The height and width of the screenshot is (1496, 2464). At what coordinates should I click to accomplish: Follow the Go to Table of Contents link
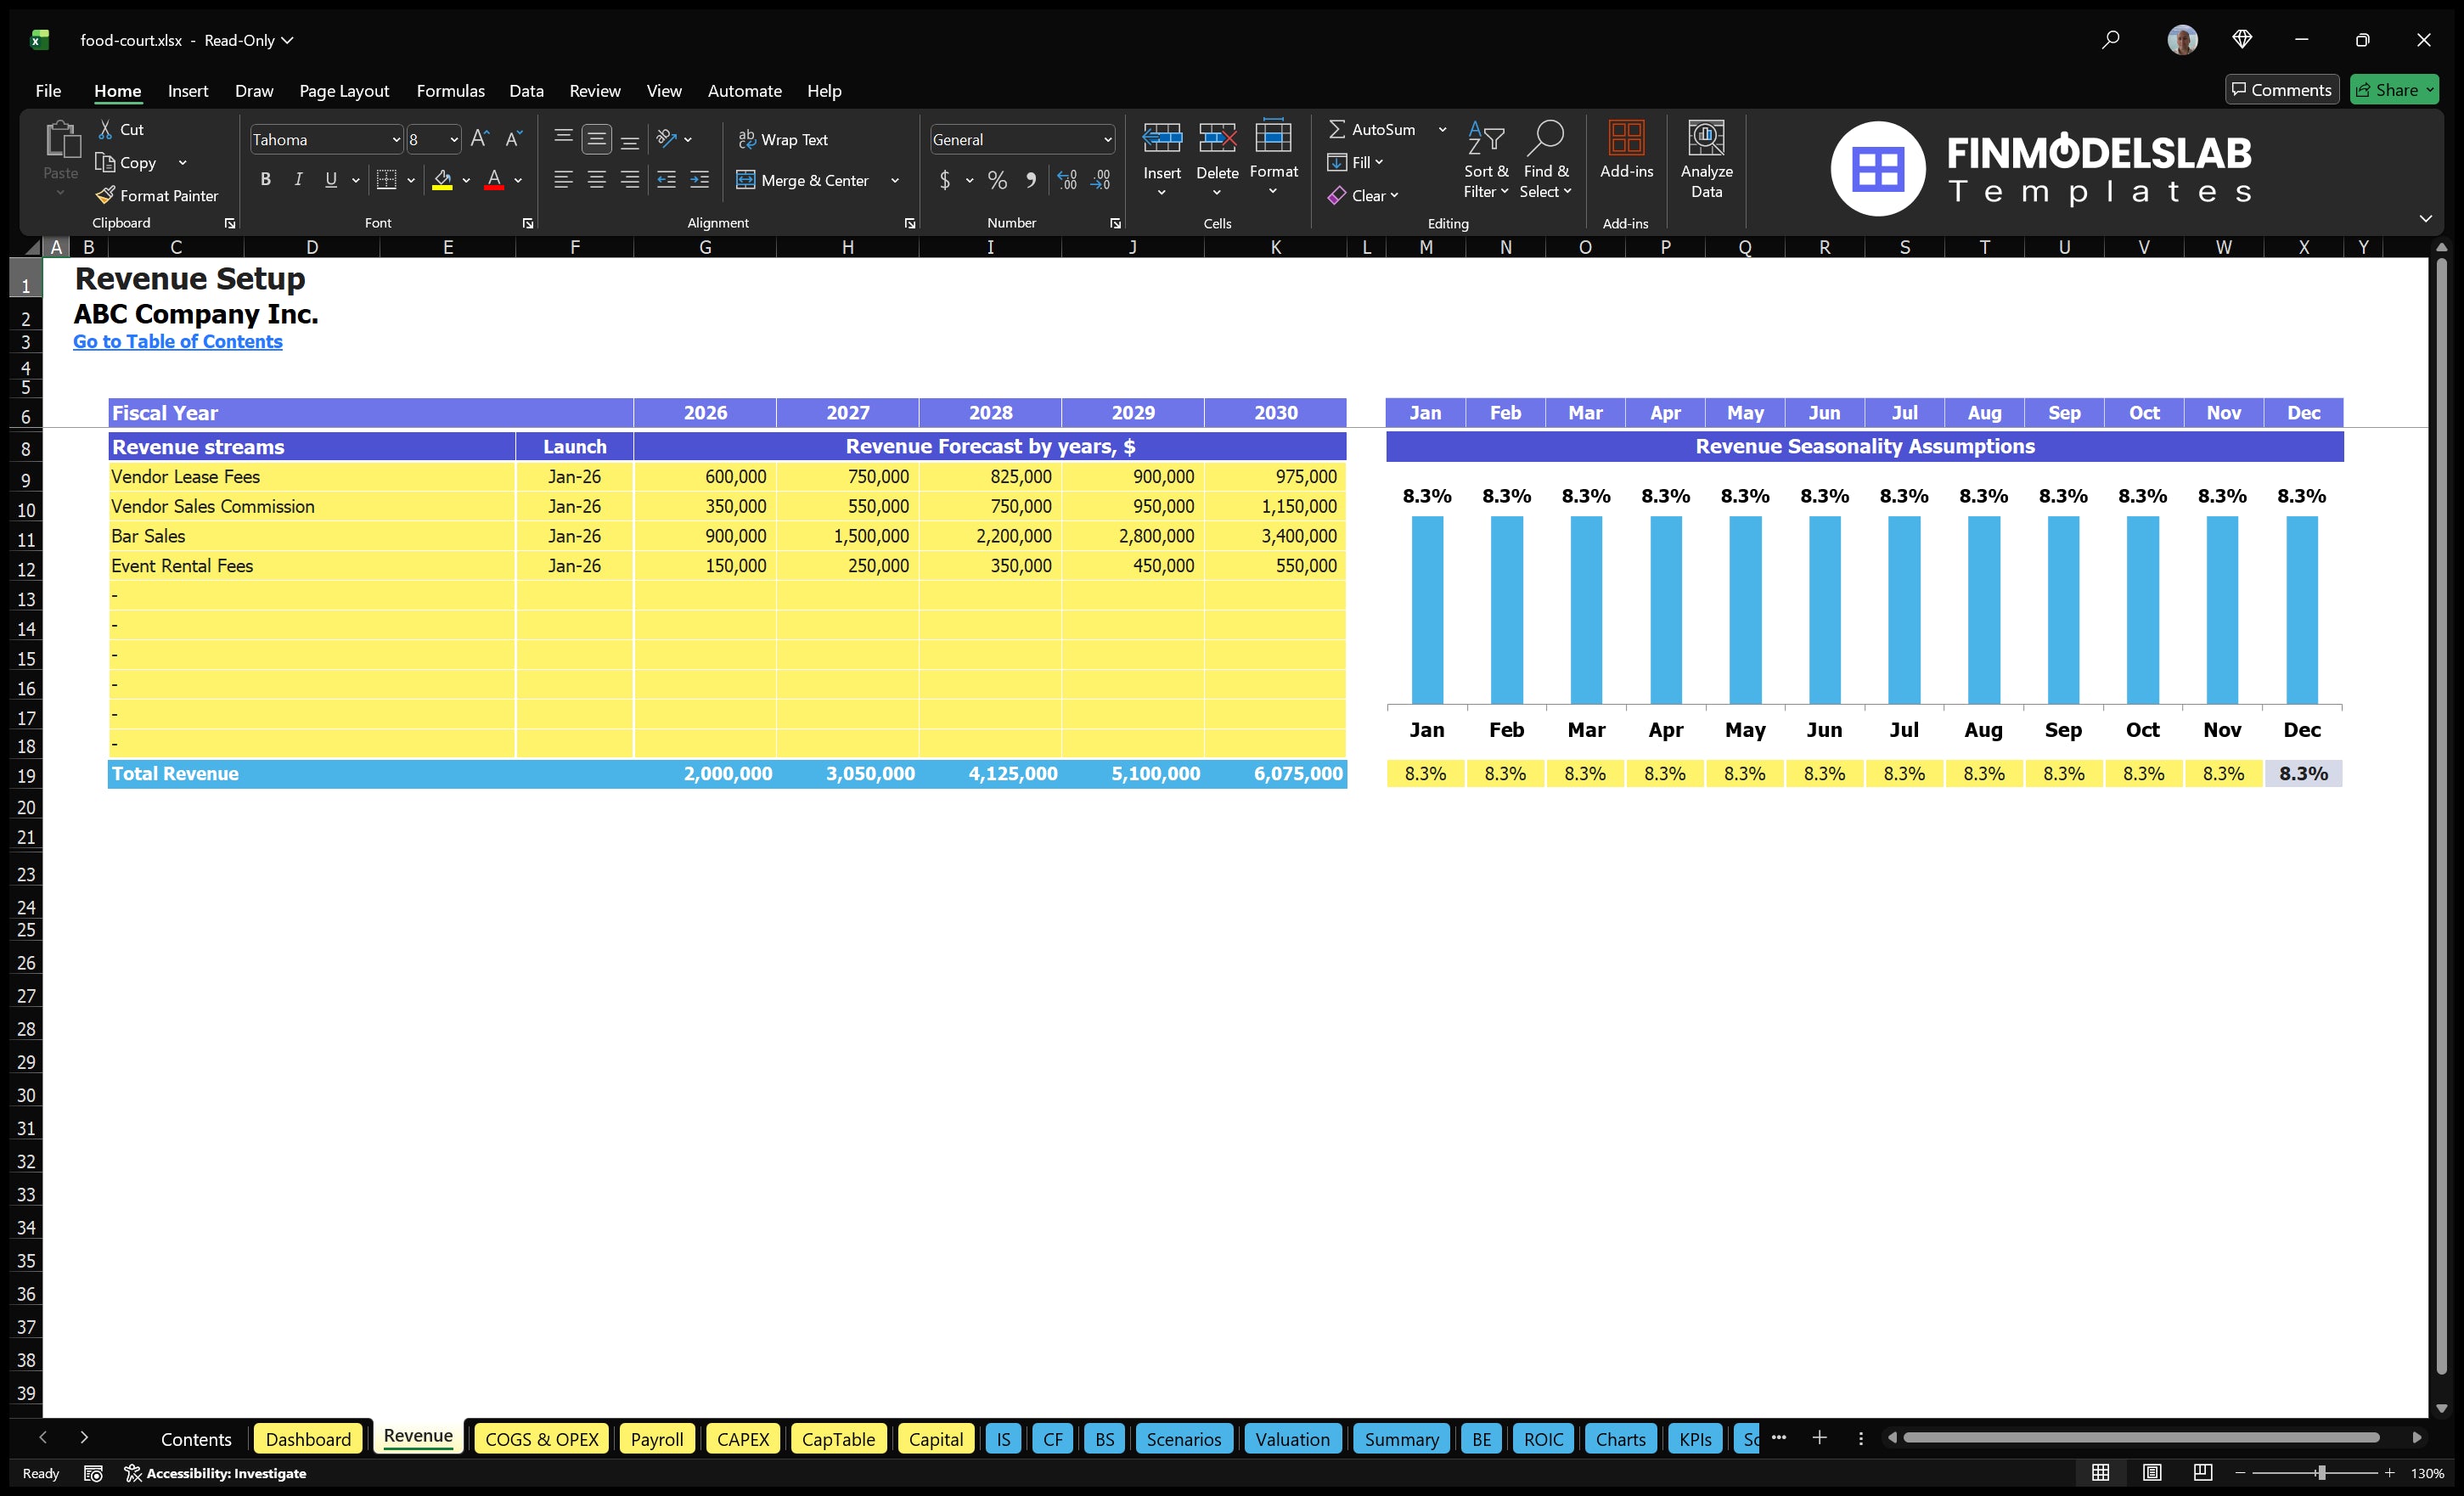click(178, 341)
